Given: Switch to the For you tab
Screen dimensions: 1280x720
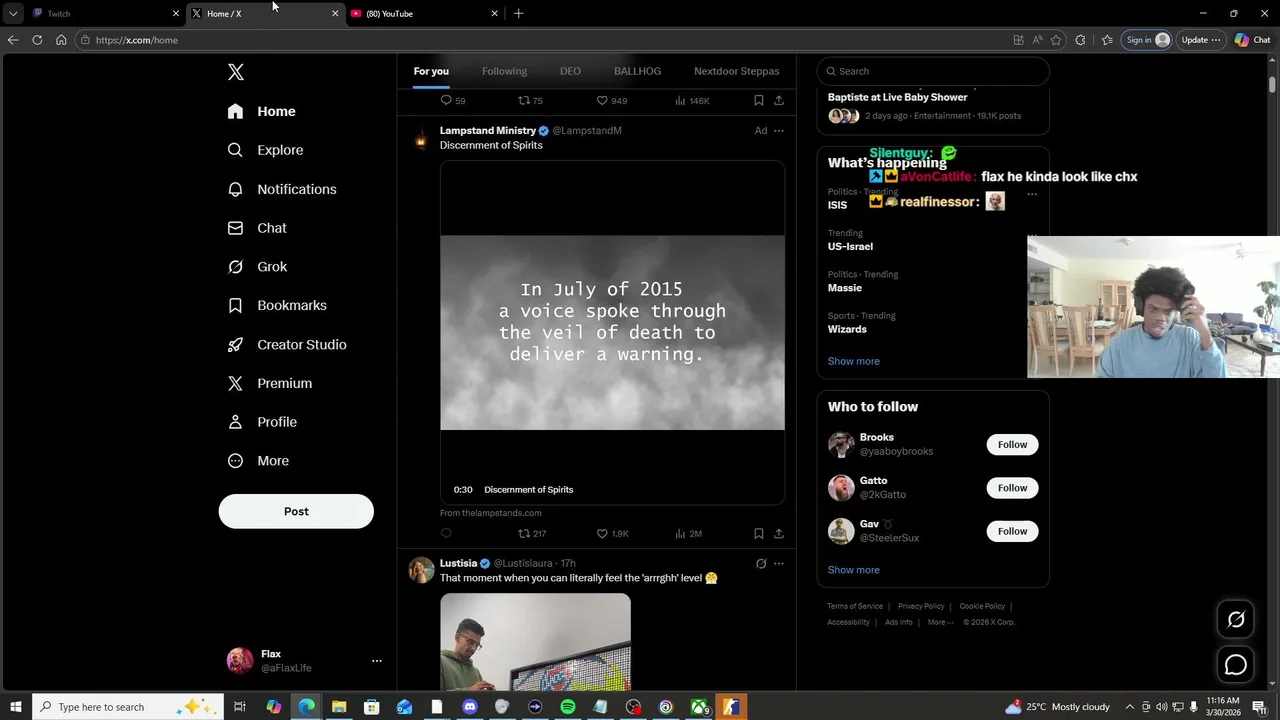Looking at the screenshot, I should [x=431, y=71].
